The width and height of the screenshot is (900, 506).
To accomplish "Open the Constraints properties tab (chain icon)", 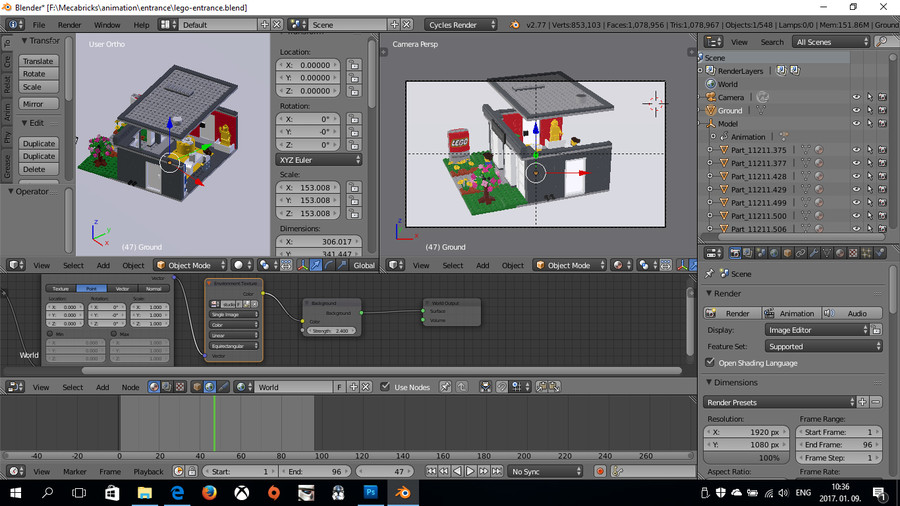I will click(x=801, y=253).
